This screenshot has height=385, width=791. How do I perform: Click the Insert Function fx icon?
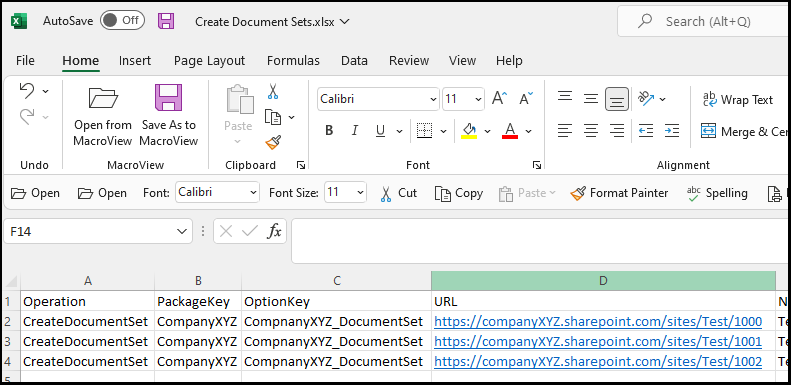tap(274, 232)
